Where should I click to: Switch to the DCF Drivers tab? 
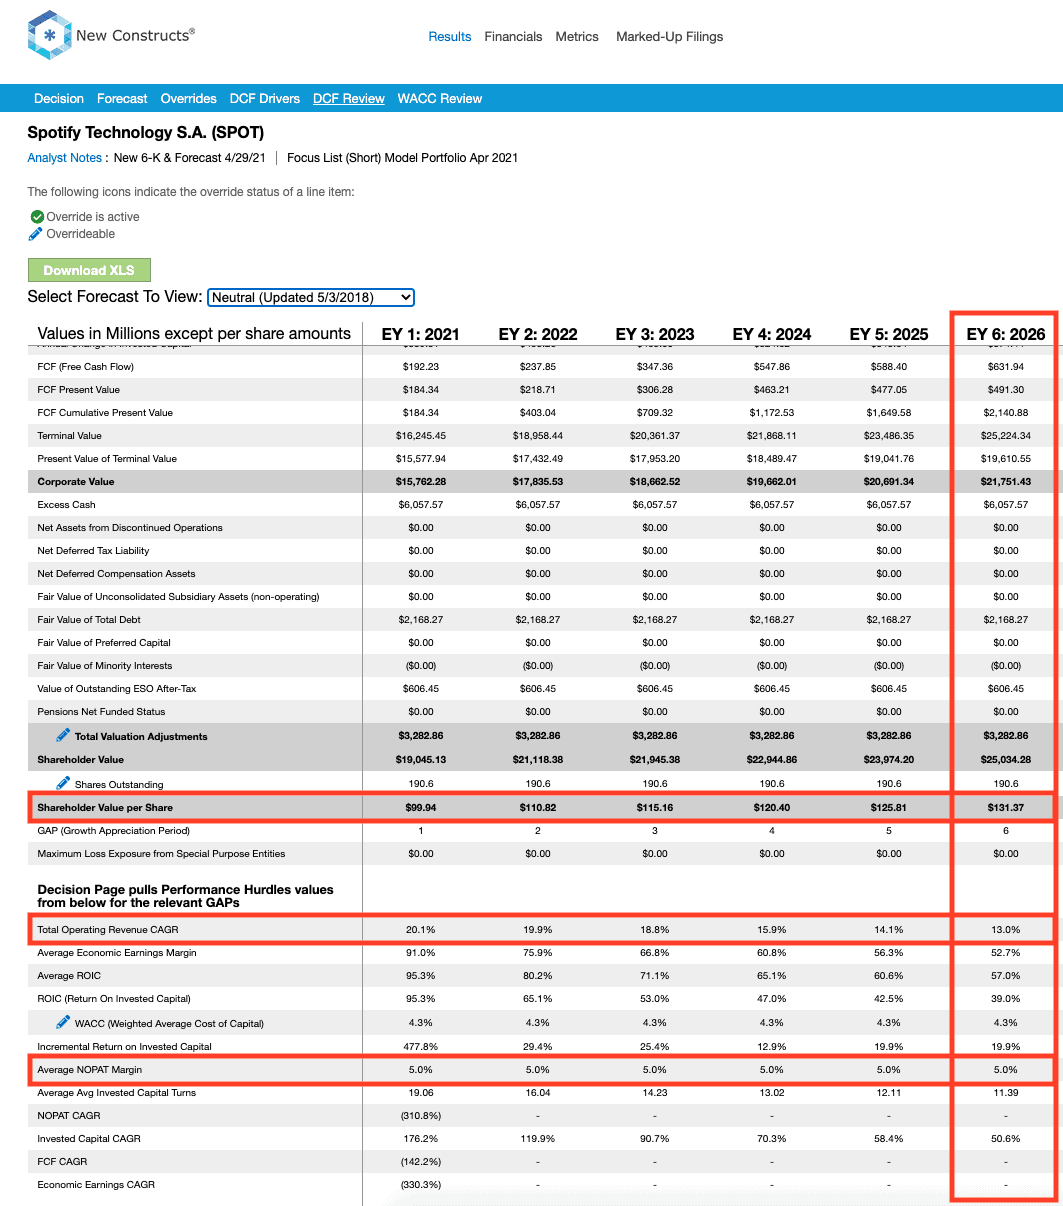[x=265, y=99]
